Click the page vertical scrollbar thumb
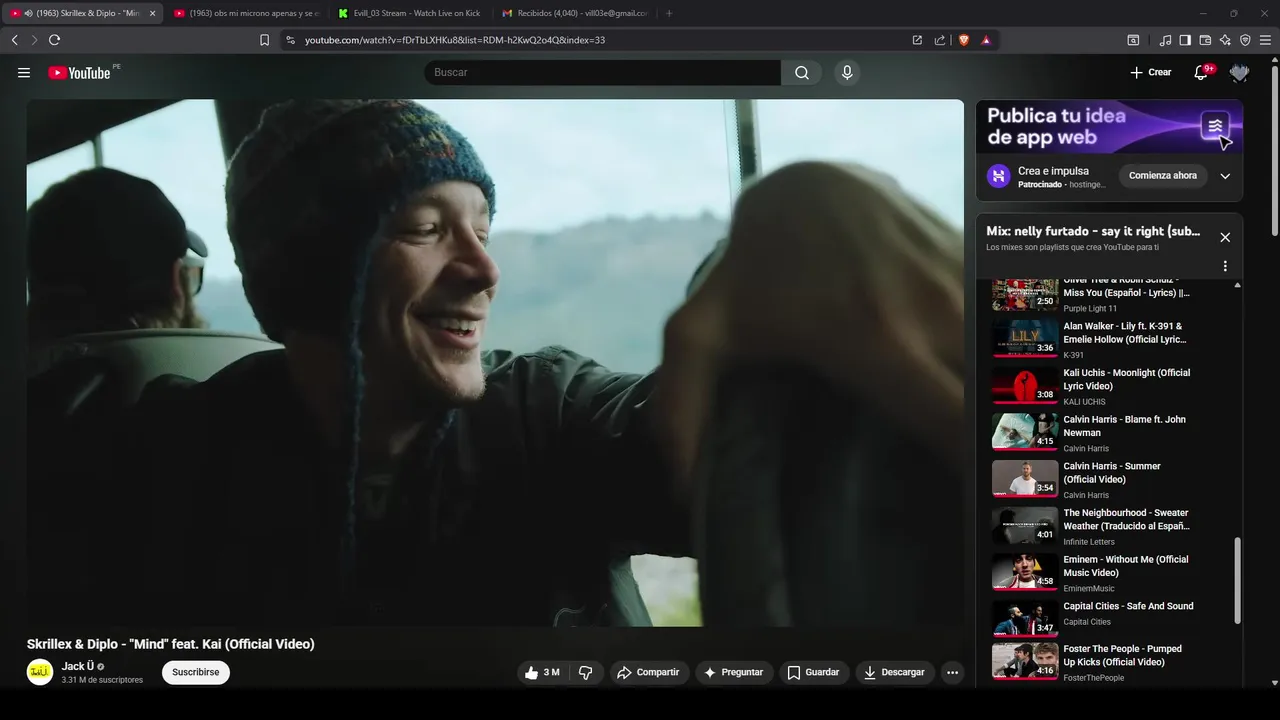Viewport: 1280px width, 720px height. pyautogui.click(x=1274, y=150)
